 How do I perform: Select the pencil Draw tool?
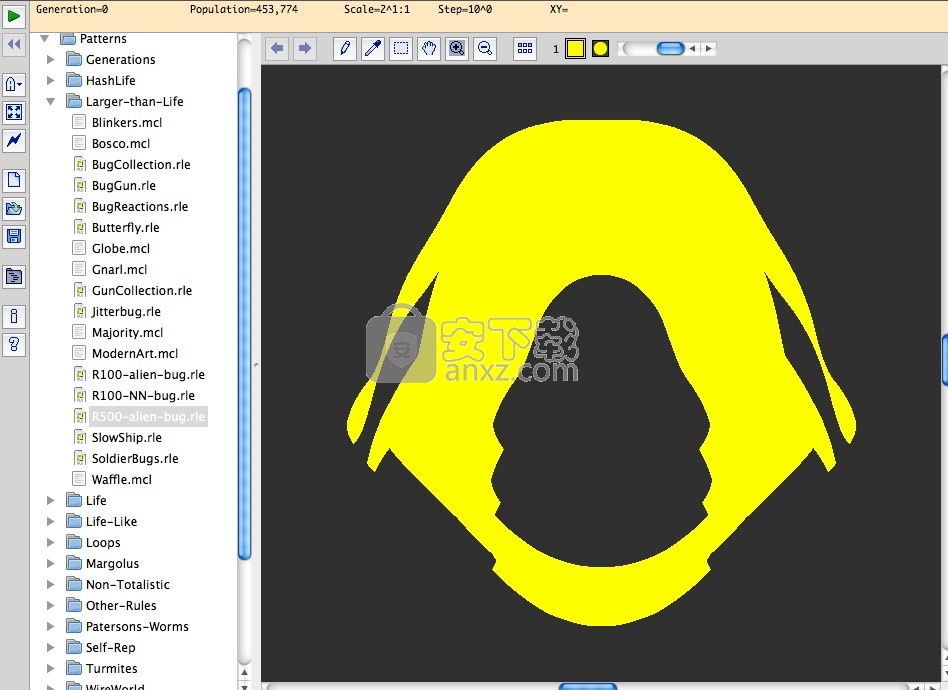(345, 48)
